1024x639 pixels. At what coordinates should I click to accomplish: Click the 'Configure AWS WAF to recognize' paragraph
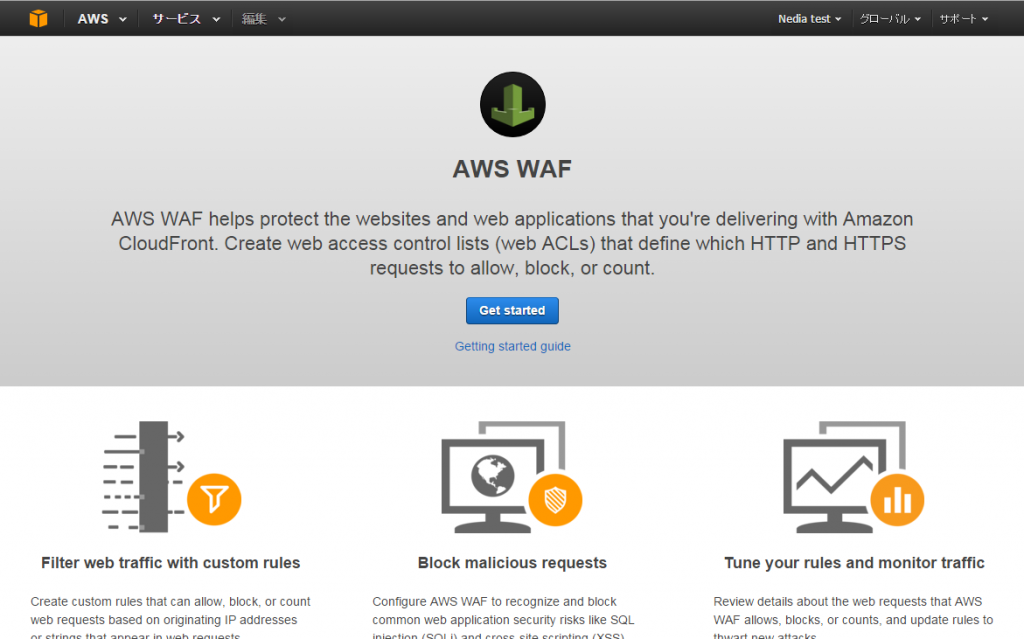tap(504, 617)
